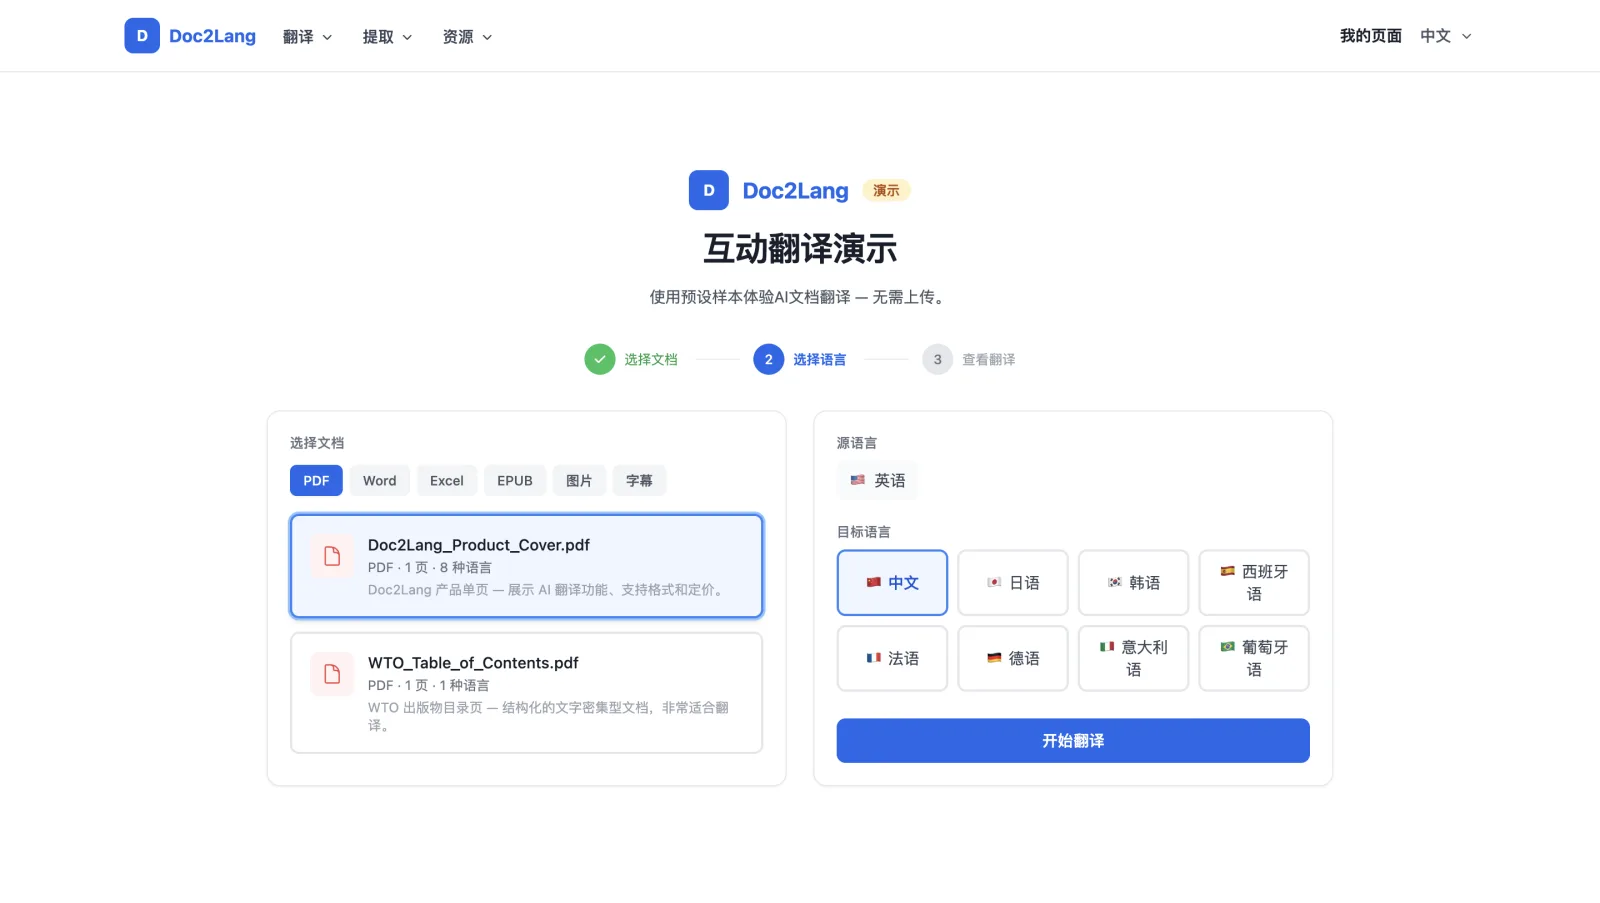This screenshot has width=1600, height=903.
Task: Select the Doc2Lang_Product_Cover.pdf sample card
Action: coord(527,566)
